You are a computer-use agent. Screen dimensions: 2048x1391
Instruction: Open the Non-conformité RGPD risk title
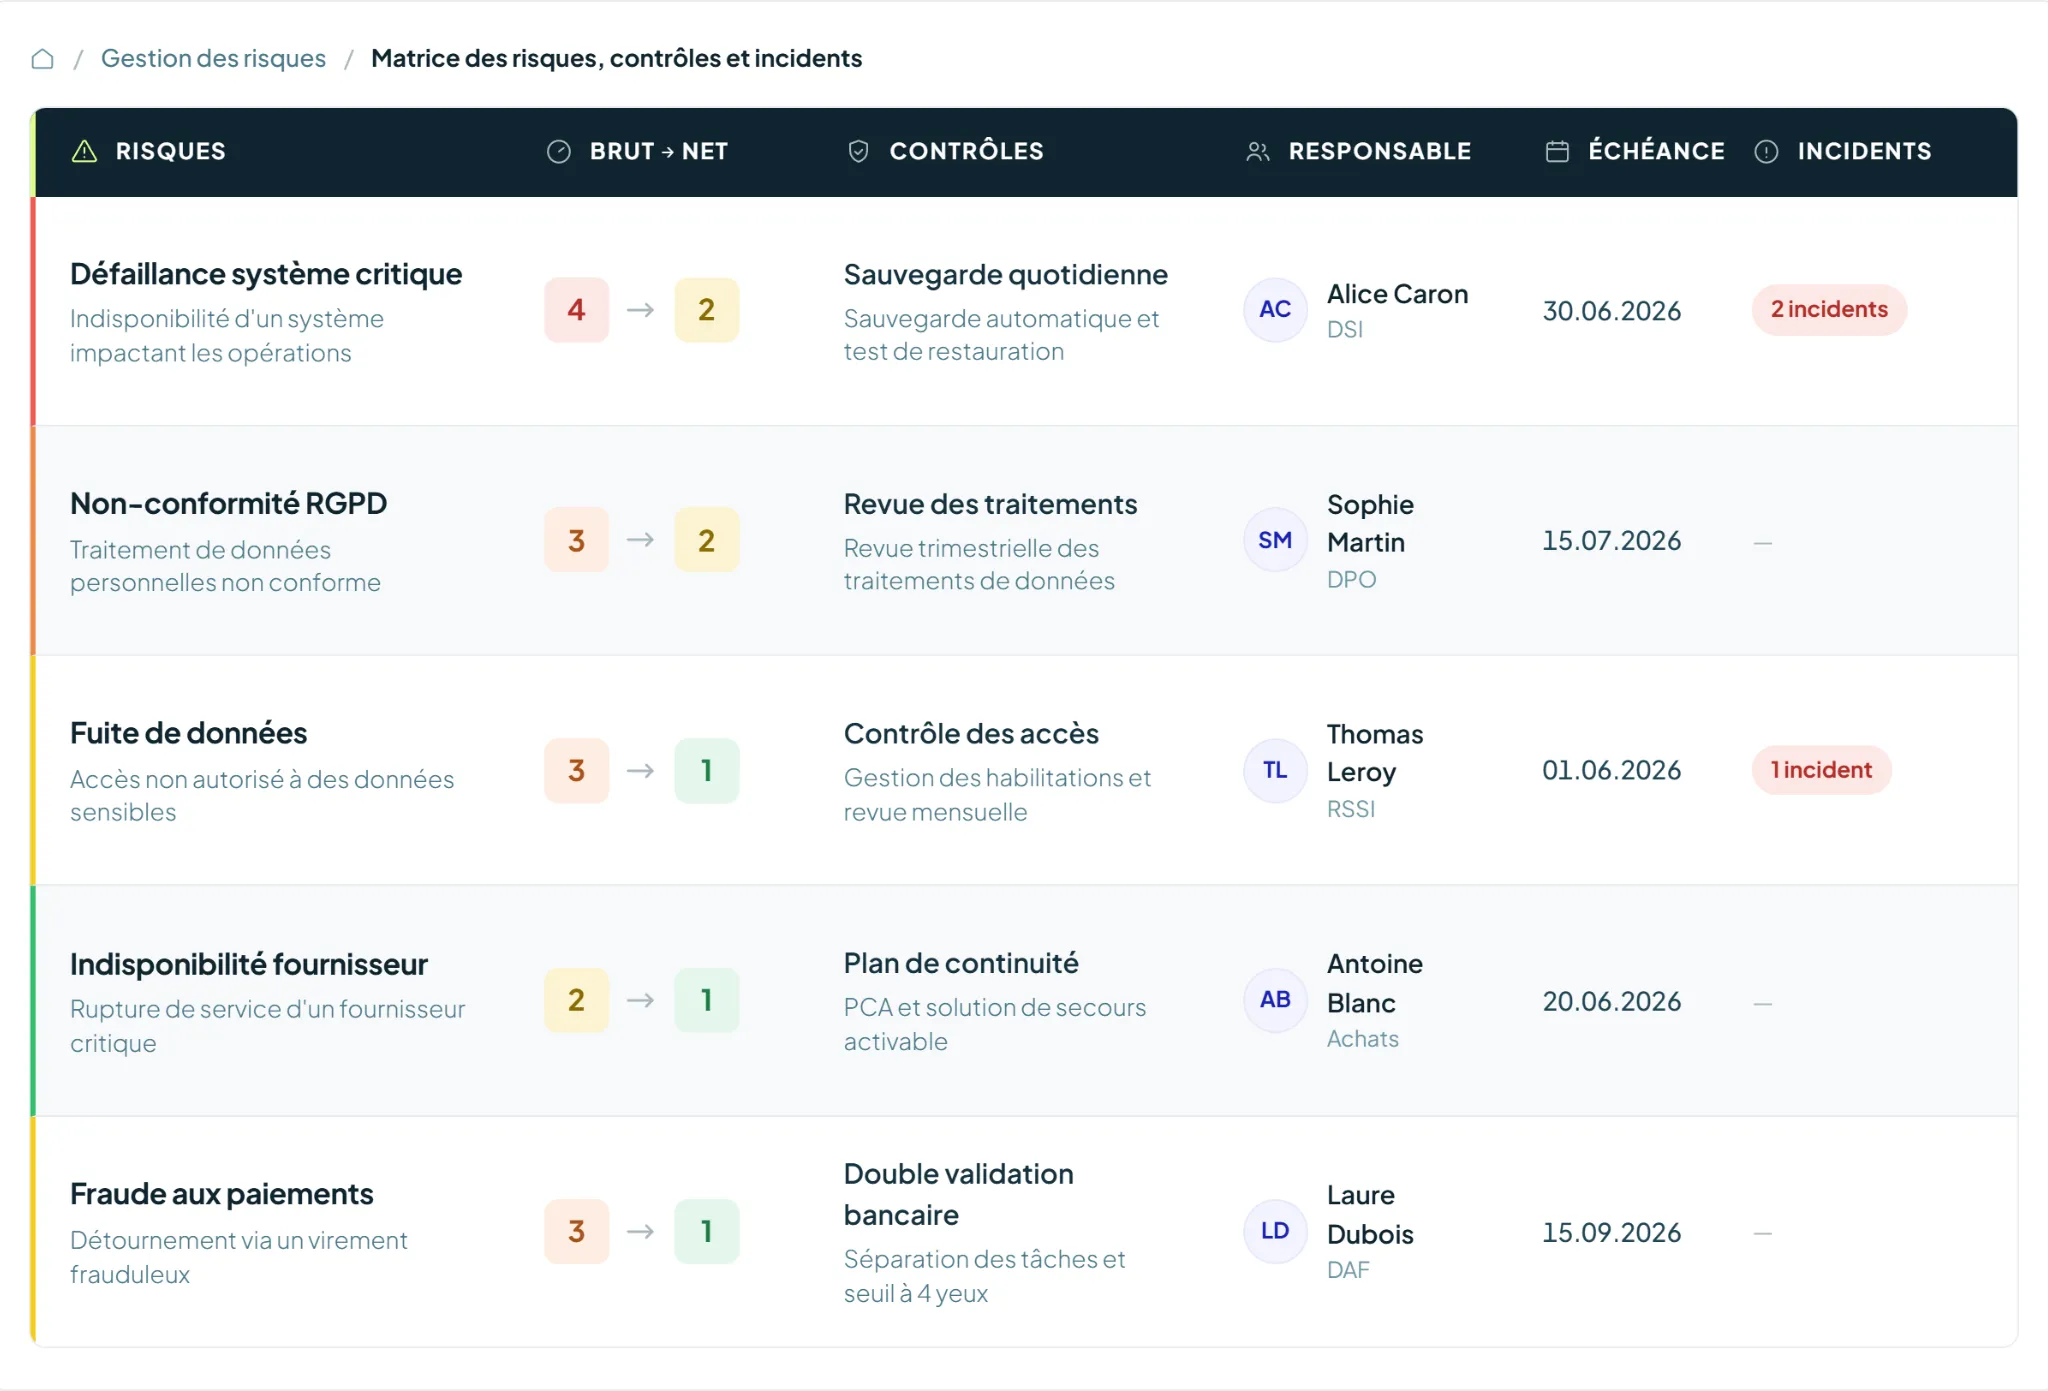click(x=228, y=503)
